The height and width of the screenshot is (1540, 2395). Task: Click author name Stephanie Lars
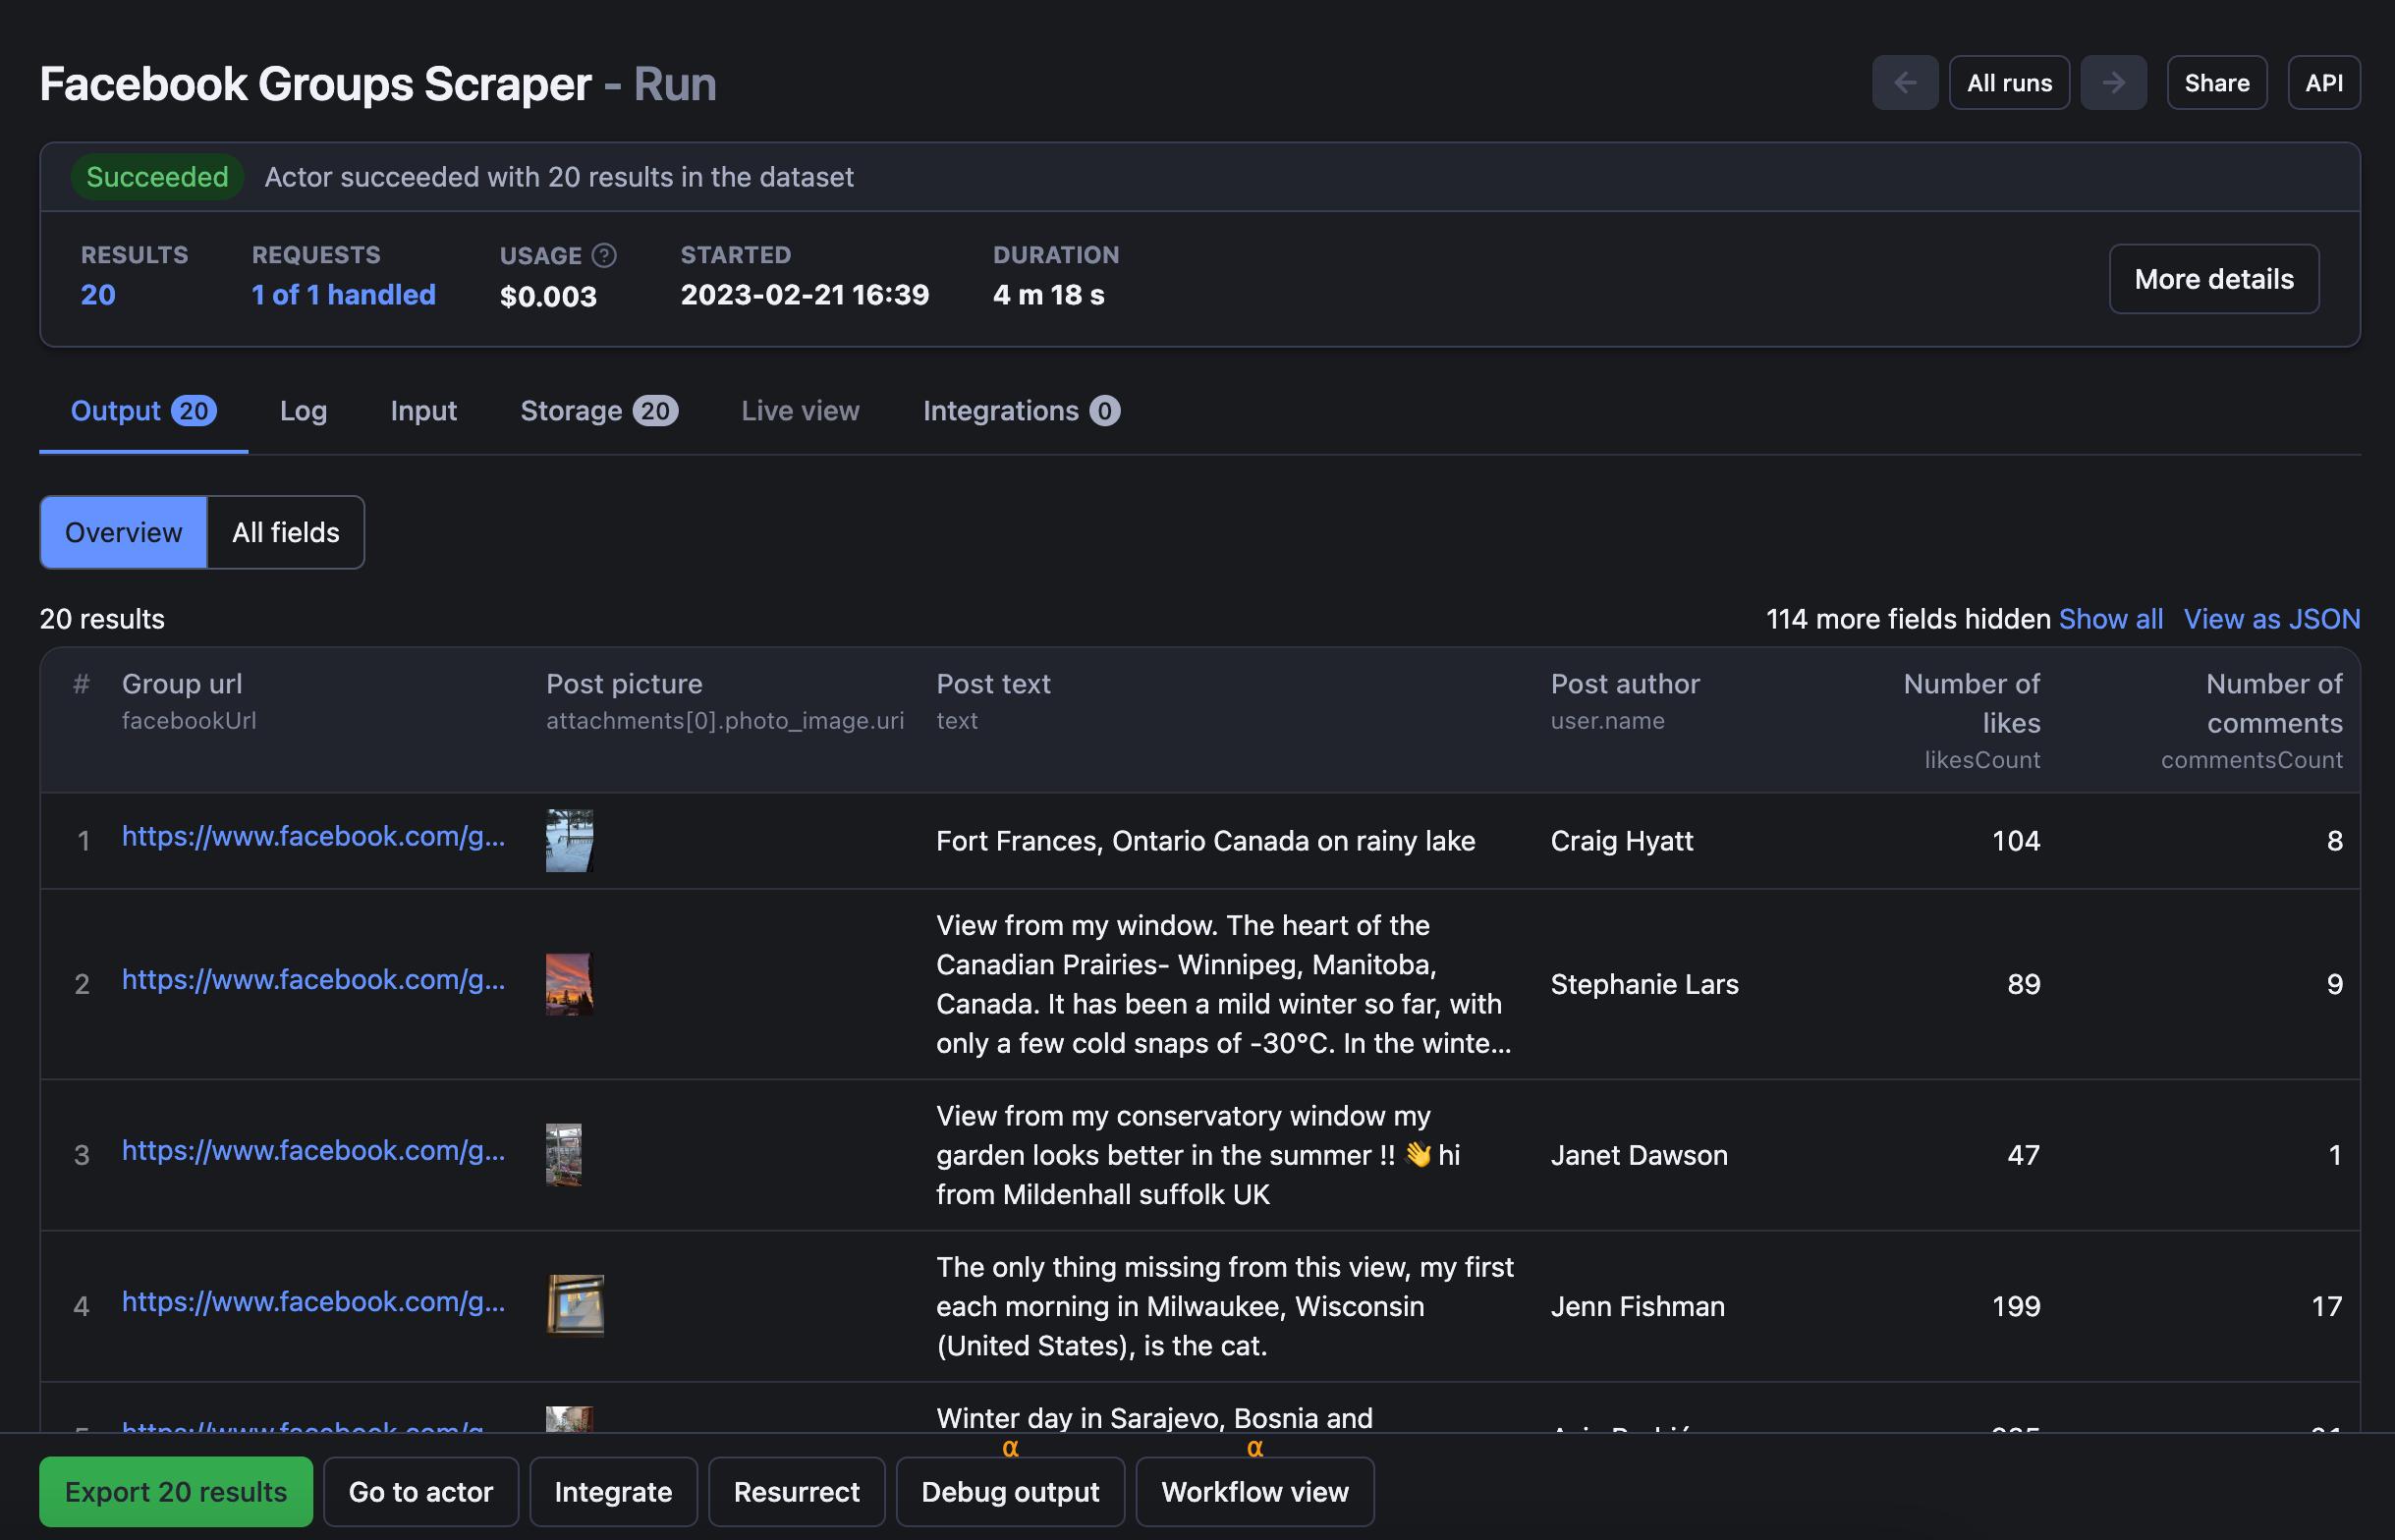pyautogui.click(x=1645, y=984)
